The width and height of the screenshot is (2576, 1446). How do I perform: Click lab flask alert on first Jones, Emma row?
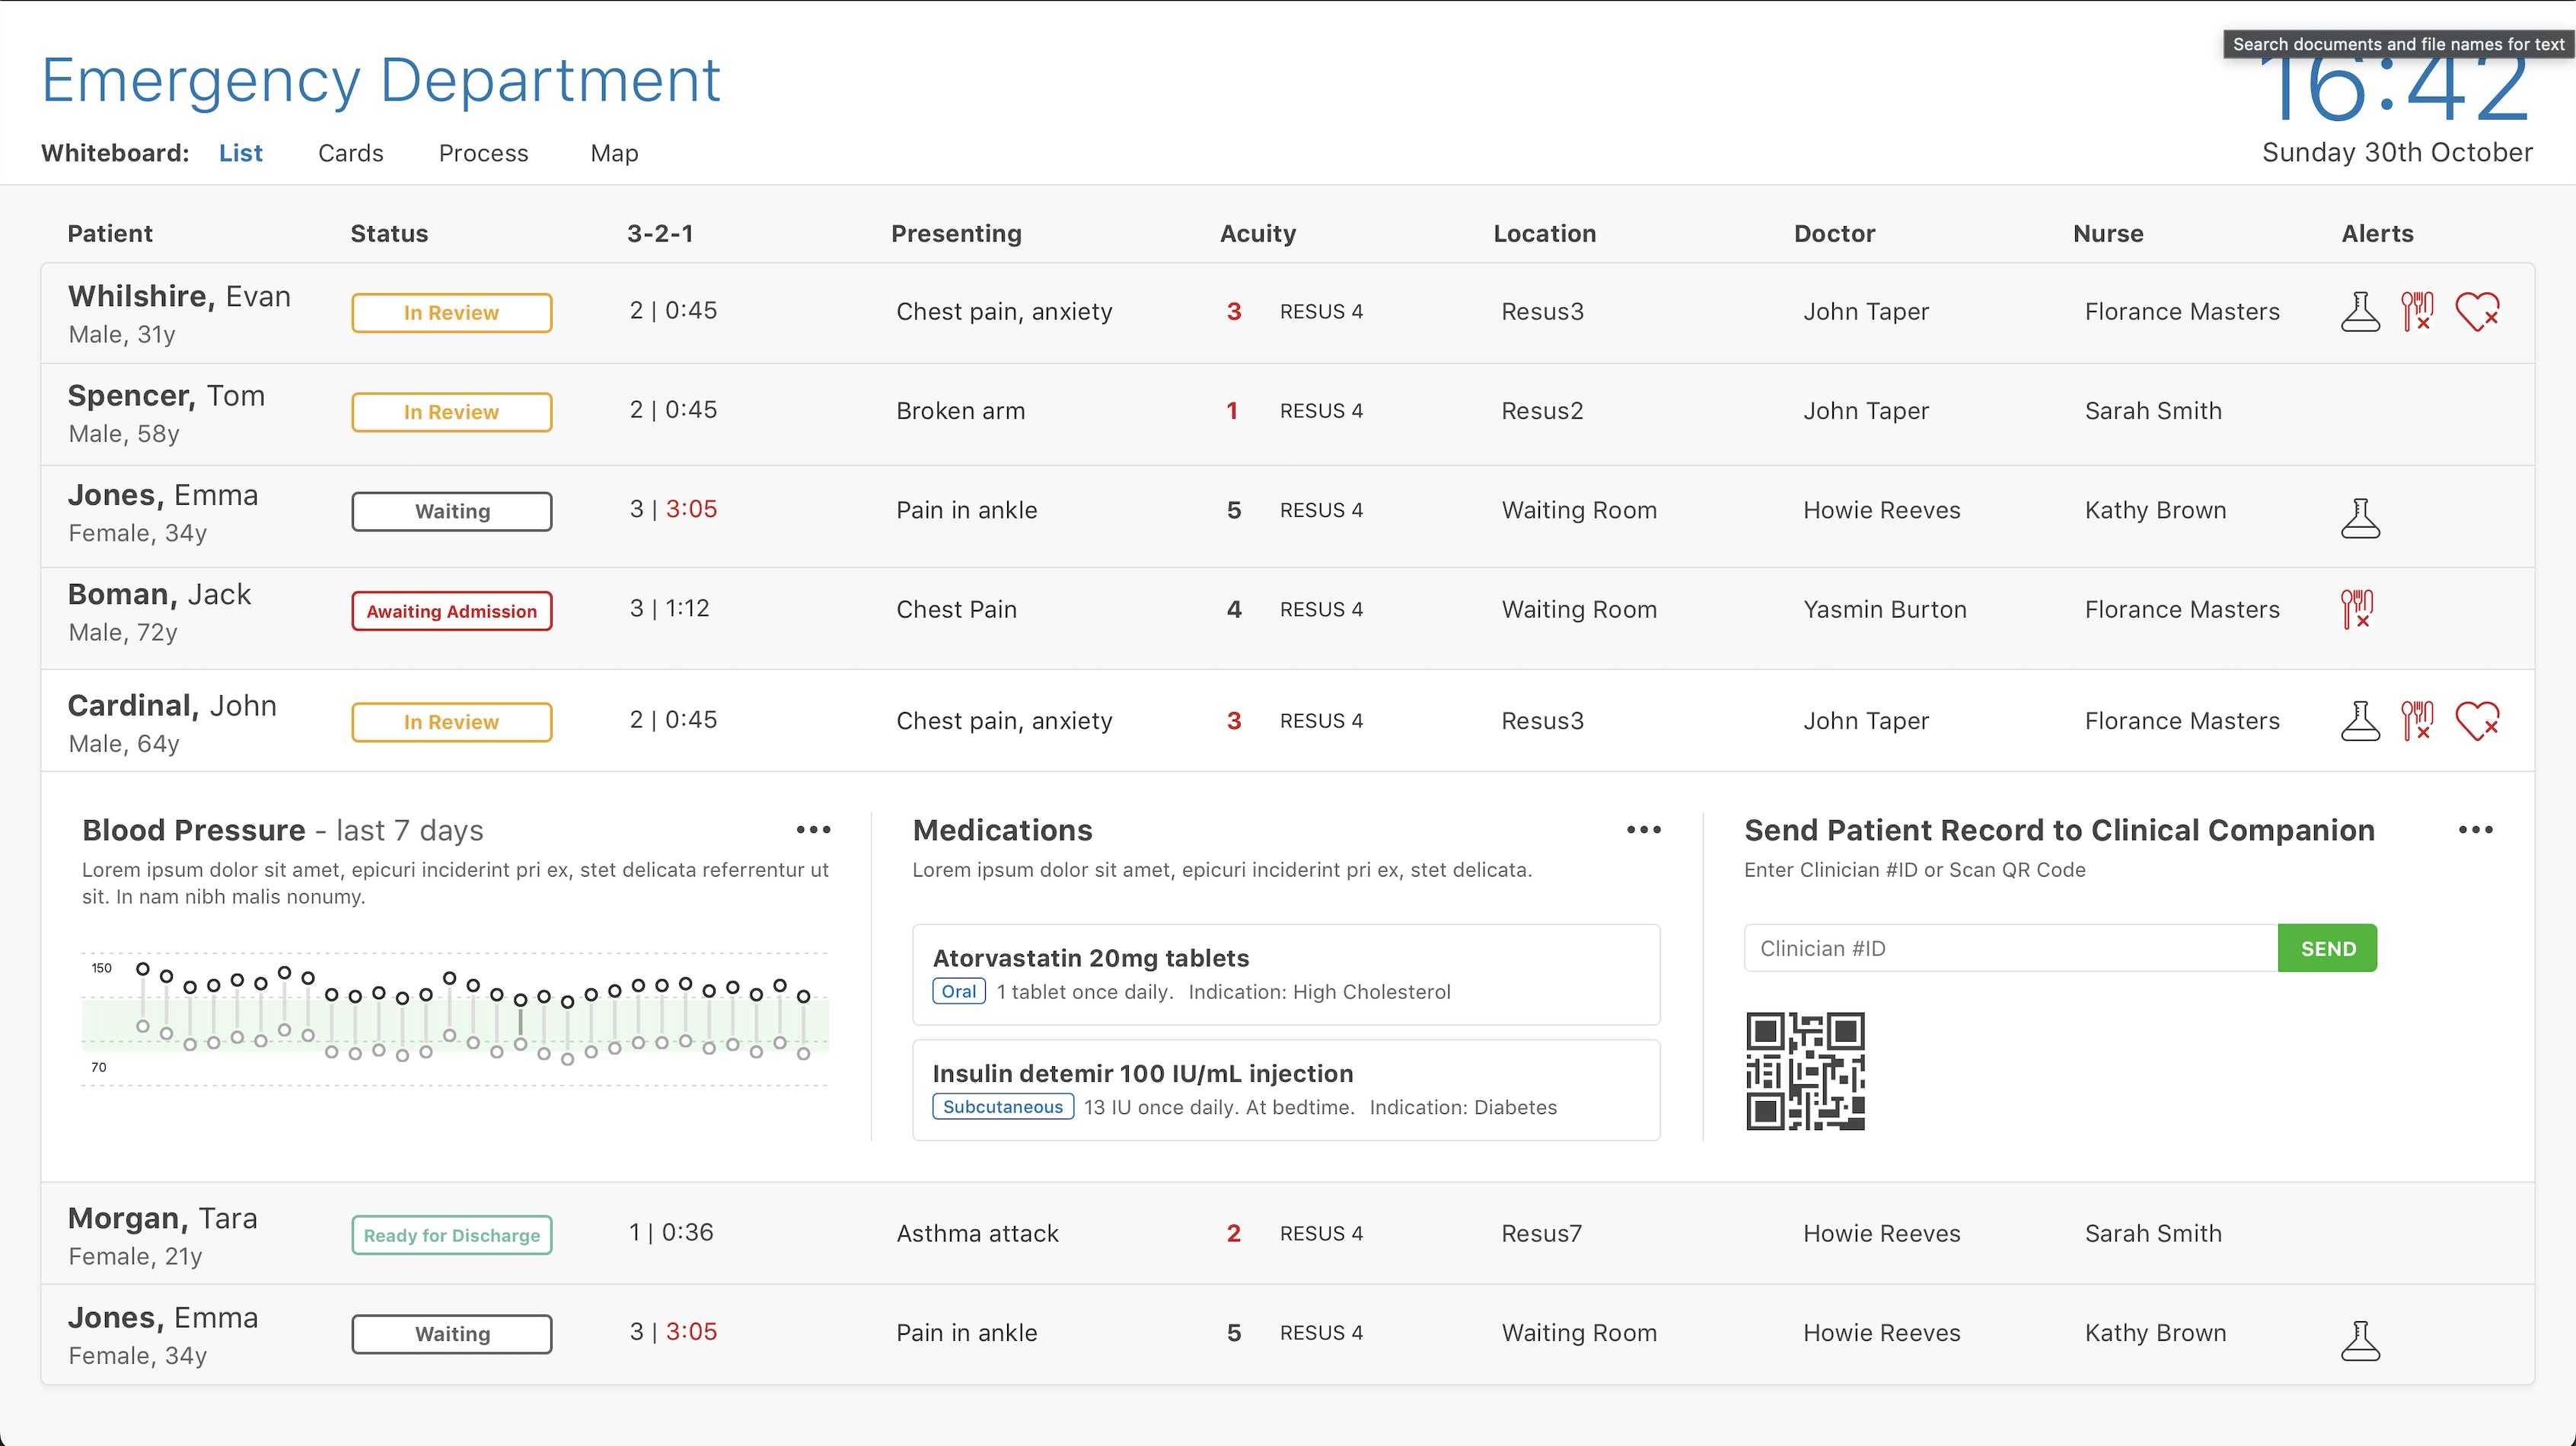pos(2360,518)
